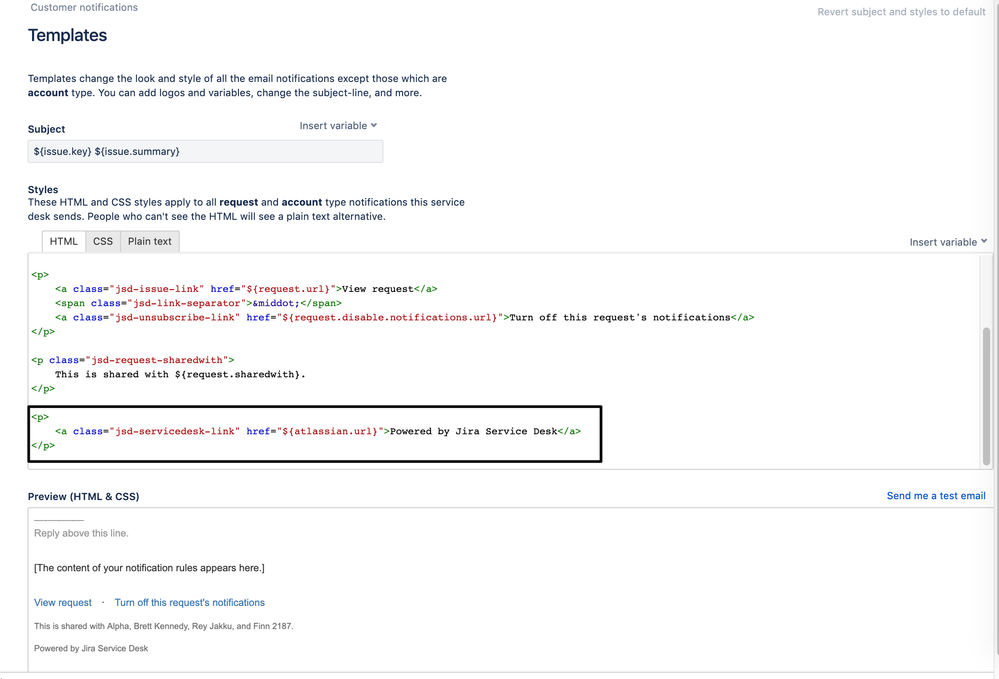Switch to the CSS tab
Image resolution: width=999 pixels, height=679 pixels.
[x=102, y=241]
